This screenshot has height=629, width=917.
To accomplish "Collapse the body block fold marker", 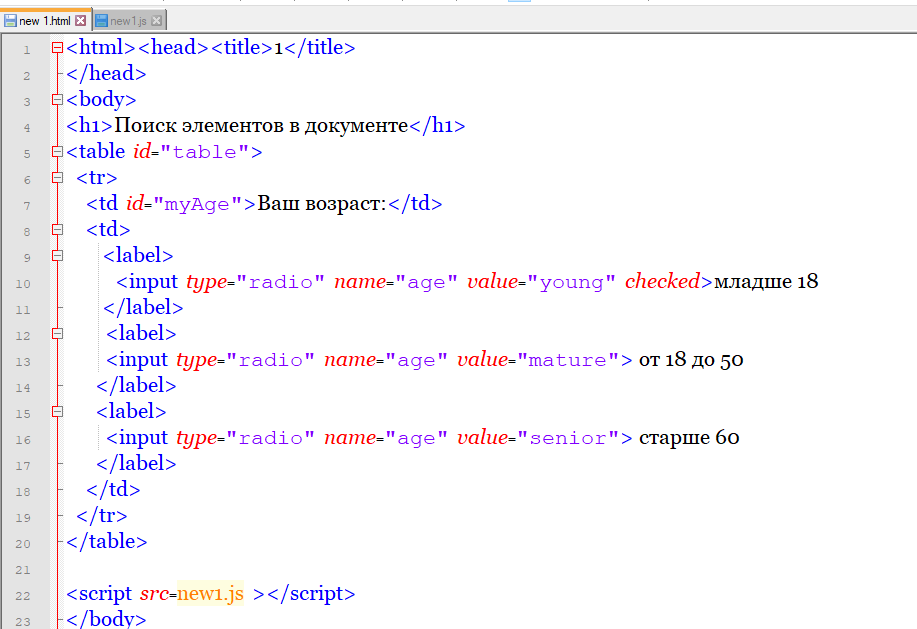I will point(57,100).
